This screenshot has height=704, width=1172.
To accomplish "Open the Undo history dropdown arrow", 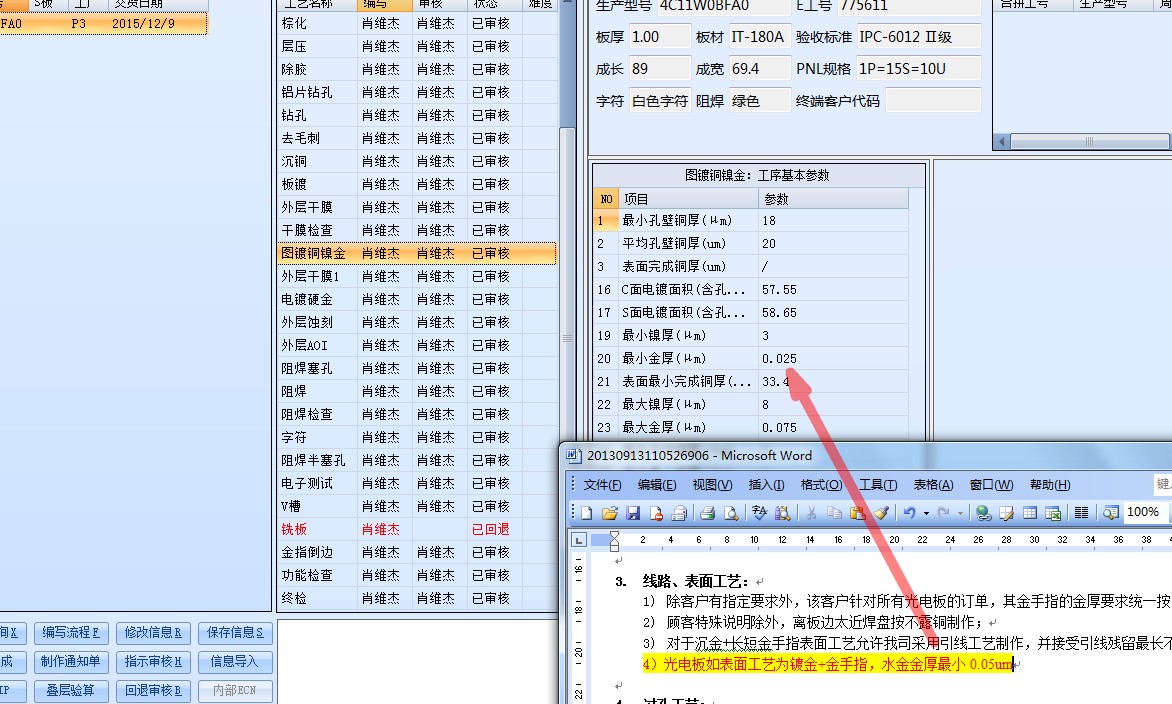I will click(926, 513).
